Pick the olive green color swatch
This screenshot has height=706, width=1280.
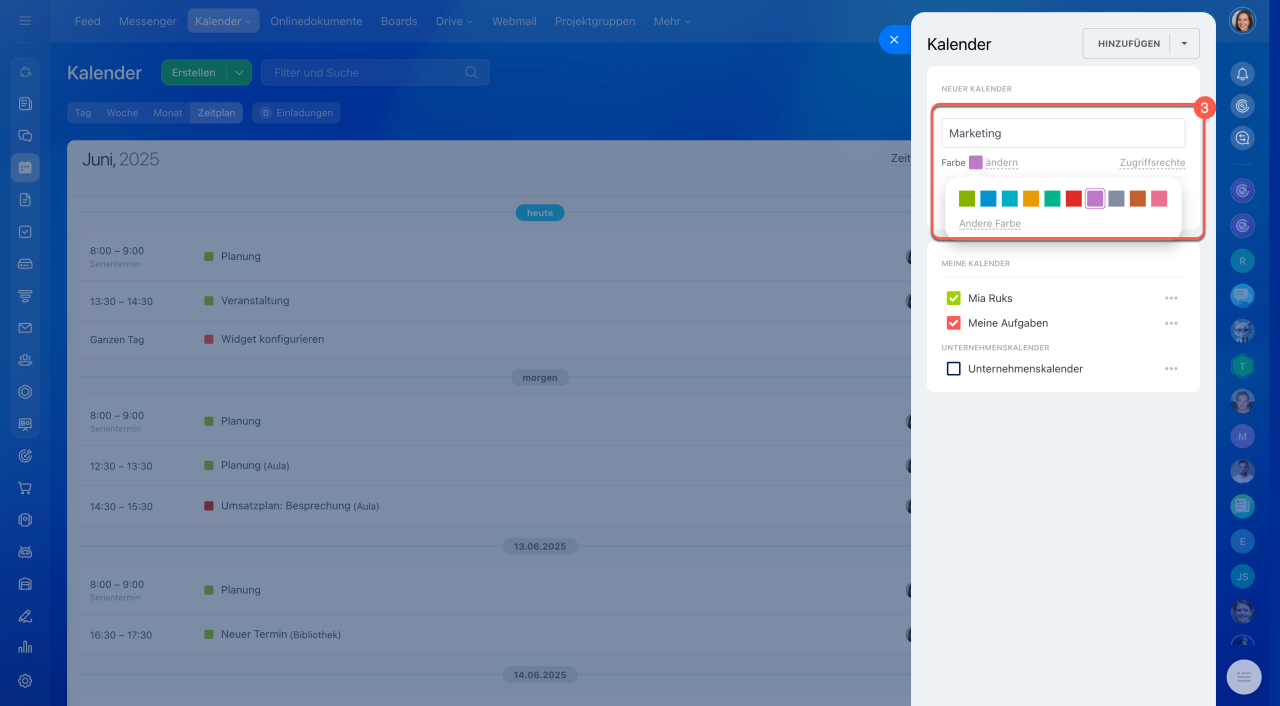(967, 199)
